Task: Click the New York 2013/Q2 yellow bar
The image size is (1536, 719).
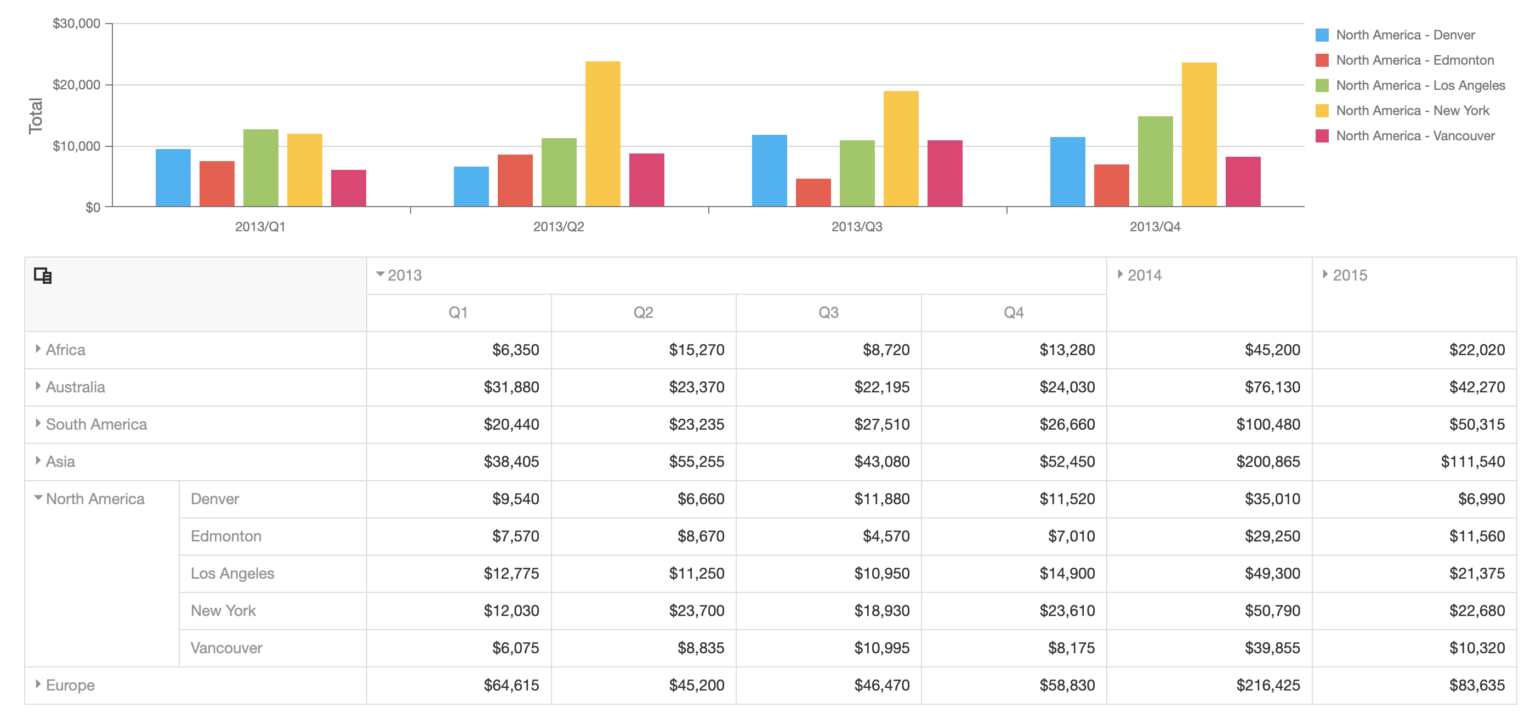Action: click(x=603, y=134)
